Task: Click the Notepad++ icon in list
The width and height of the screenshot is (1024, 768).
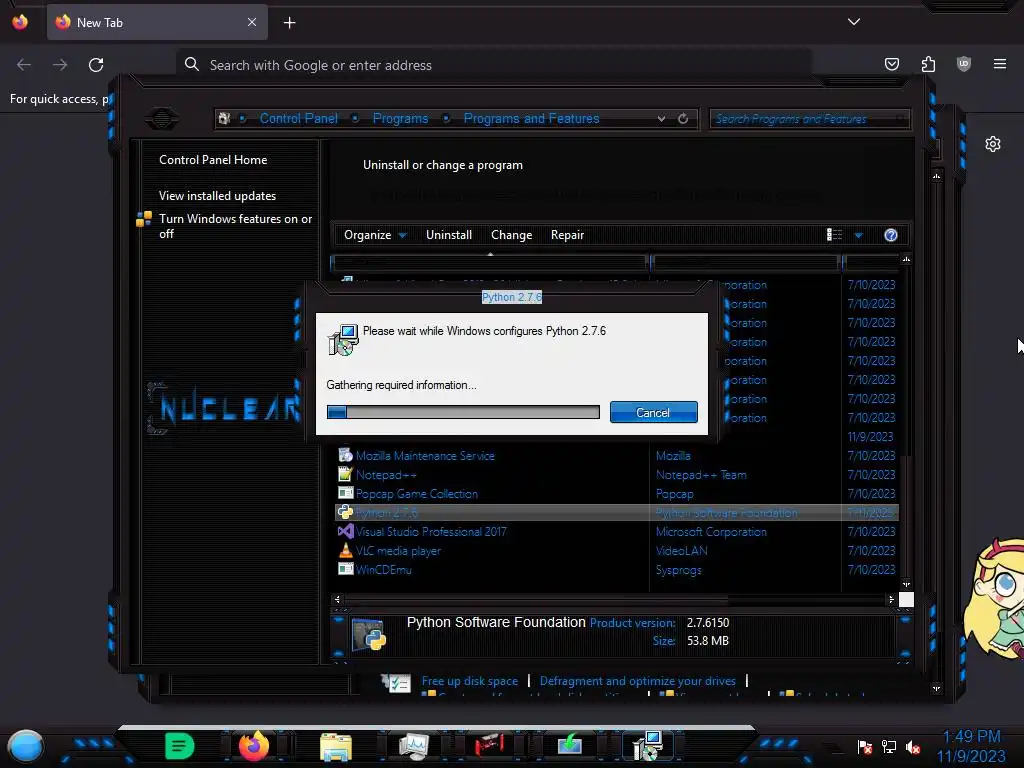Action: pos(345,474)
